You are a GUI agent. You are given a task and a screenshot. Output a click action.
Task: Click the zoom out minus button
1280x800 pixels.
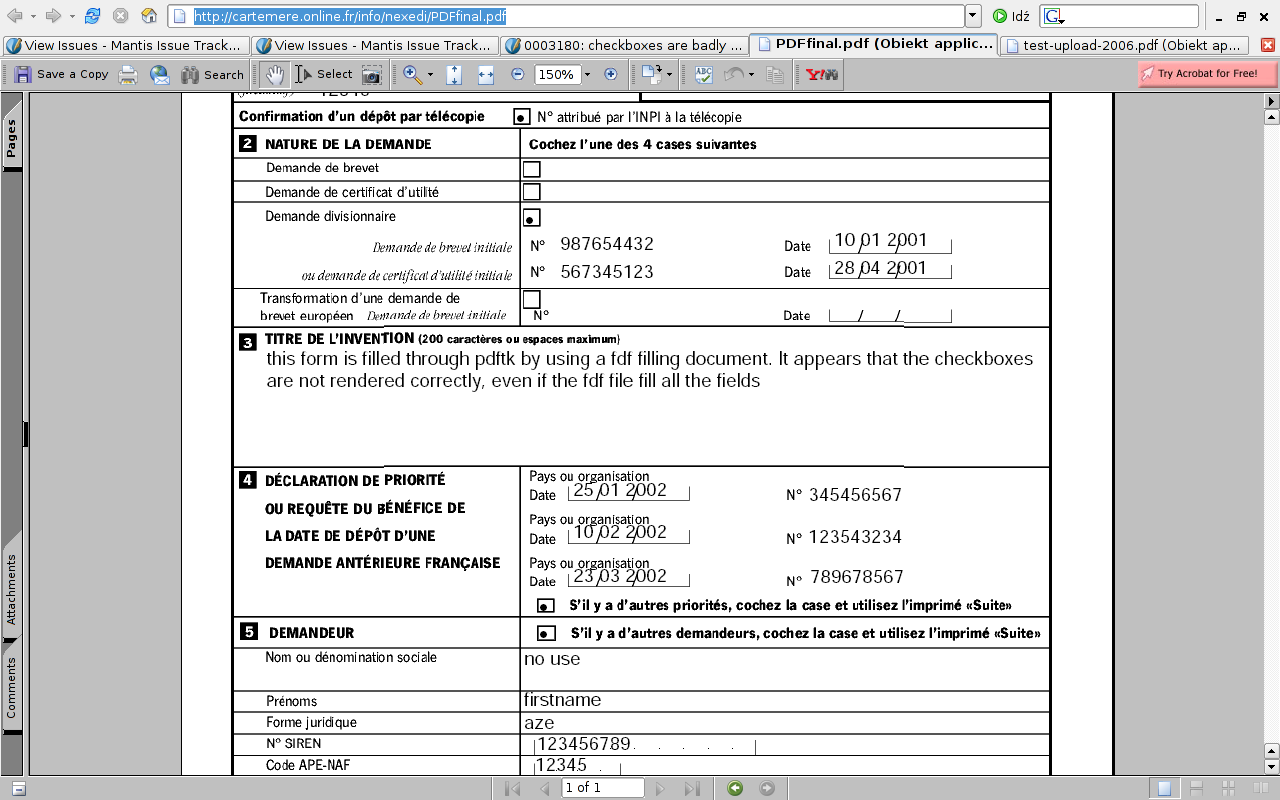(x=518, y=74)
